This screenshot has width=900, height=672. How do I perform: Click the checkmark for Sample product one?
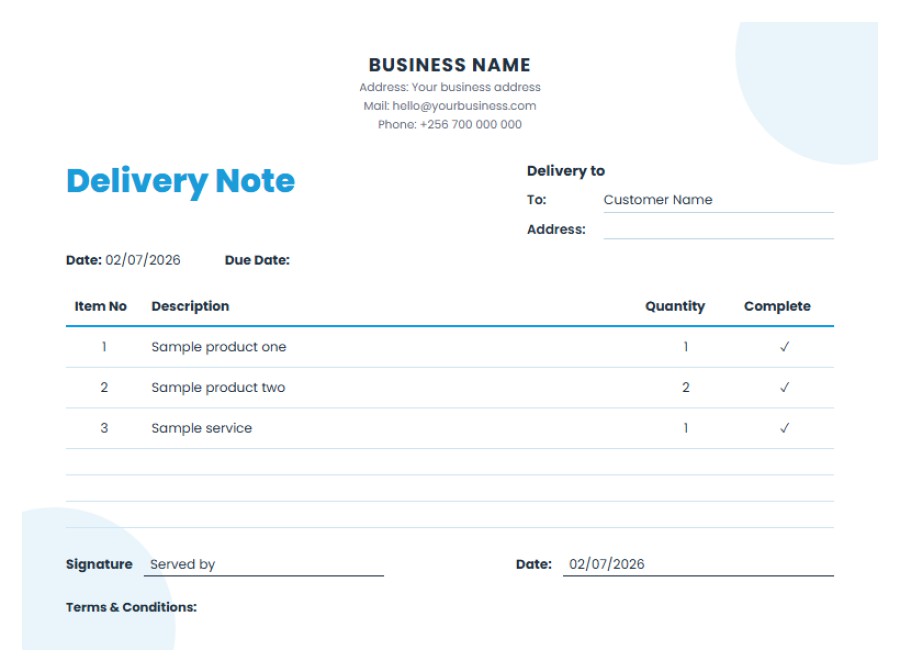[x=785, y=347]
